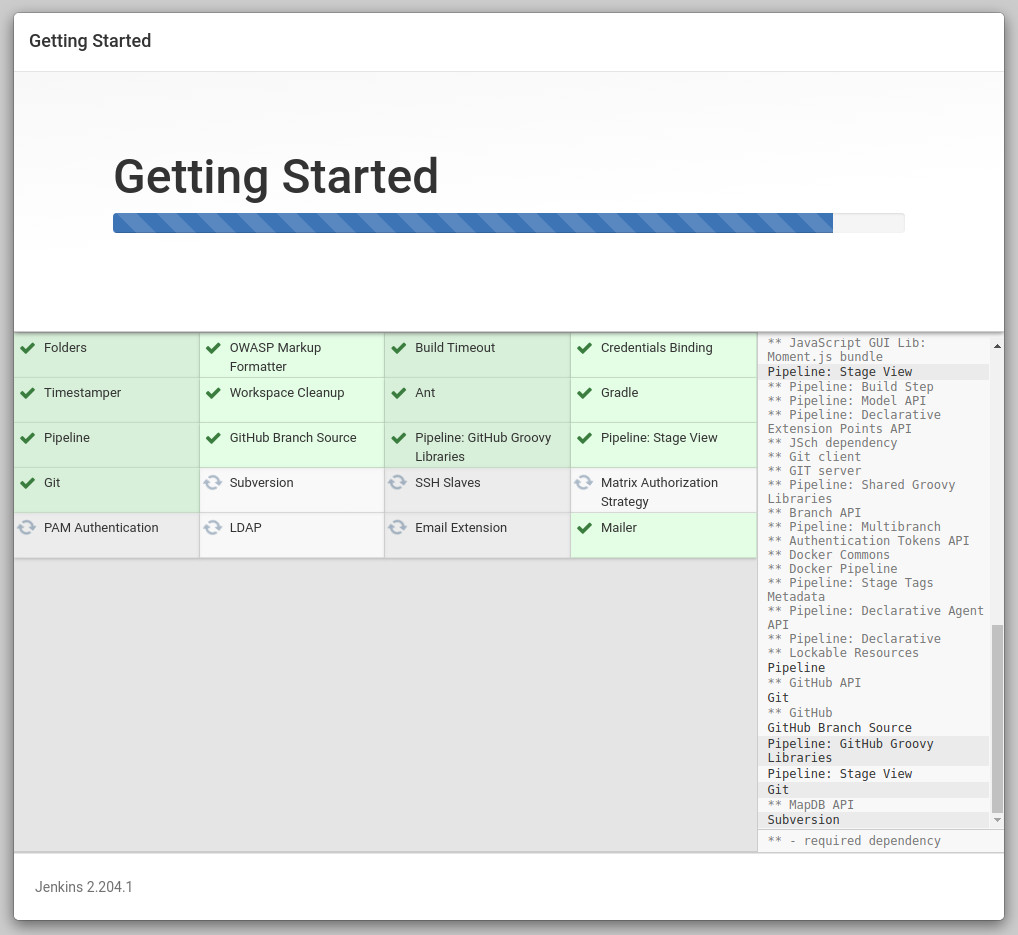Click the Build Timeout plugin label
The height and width of the screenshot is (935, 1018).
coord(454,347)
